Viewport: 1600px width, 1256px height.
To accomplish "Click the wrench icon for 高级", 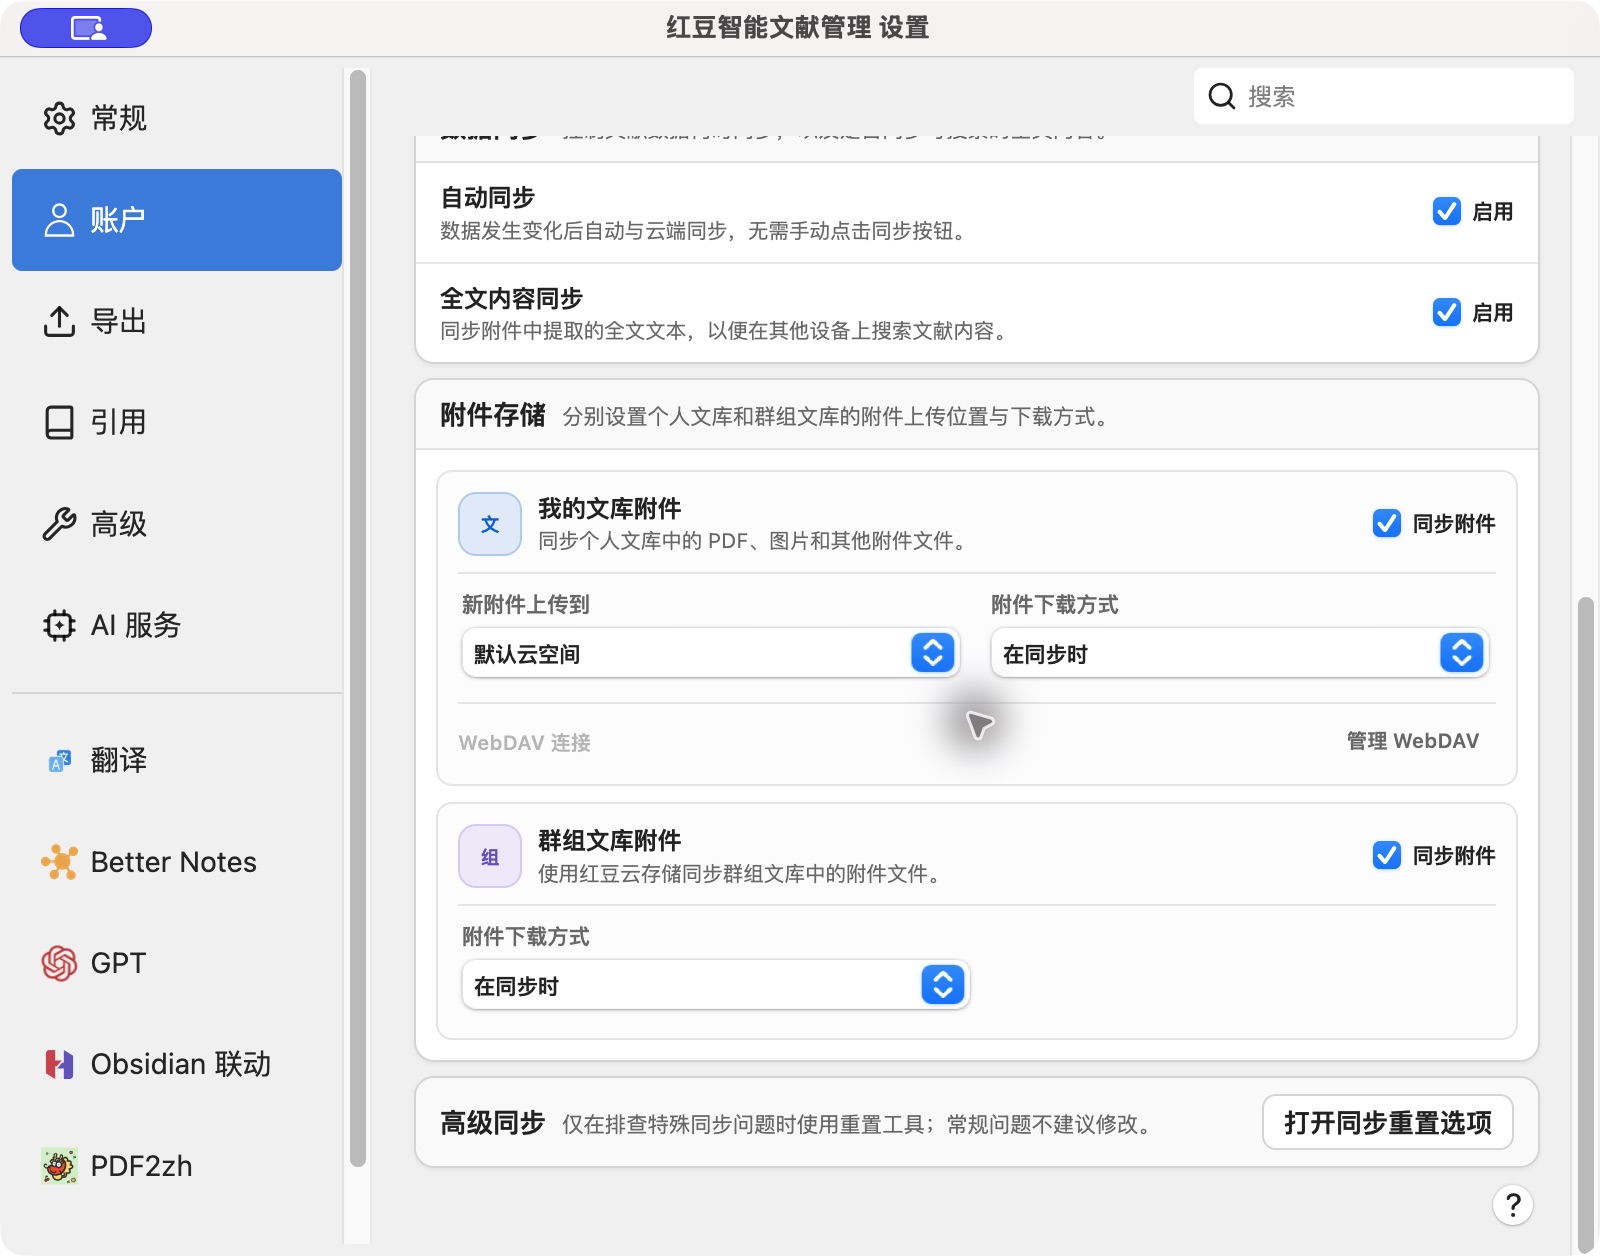I will click(x=59, y=524).
